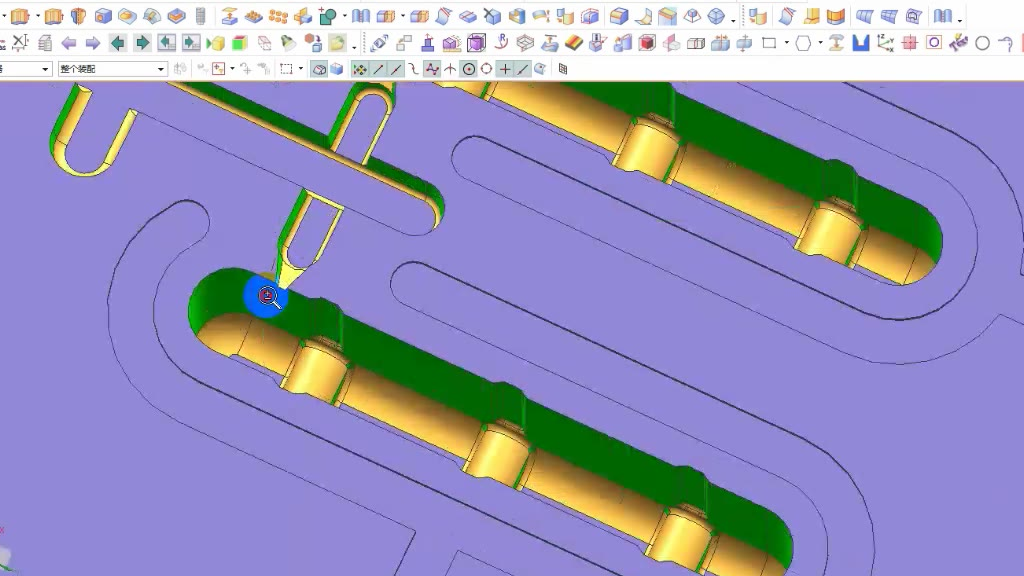Click the dark green right arrow icon

pos(142,43)
